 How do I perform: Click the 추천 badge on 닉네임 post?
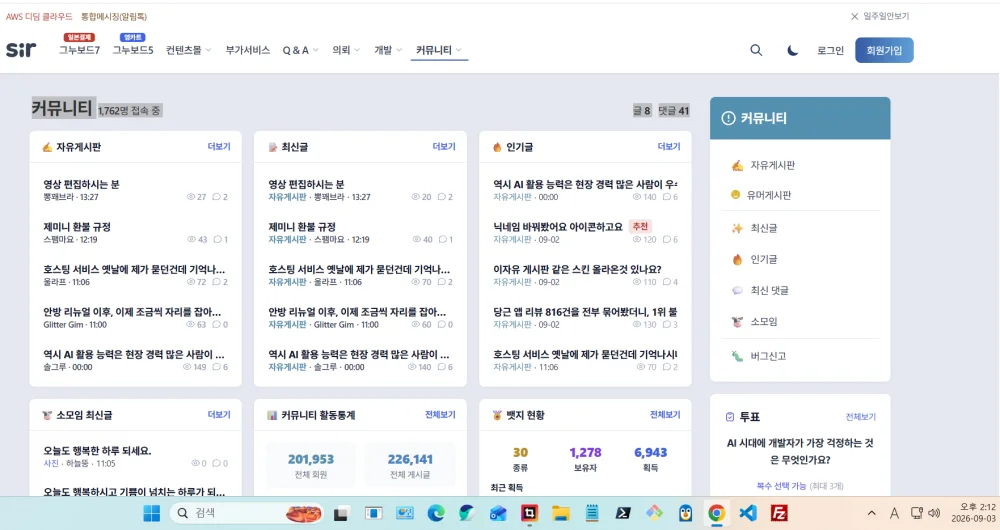click(x=640, y=226)
